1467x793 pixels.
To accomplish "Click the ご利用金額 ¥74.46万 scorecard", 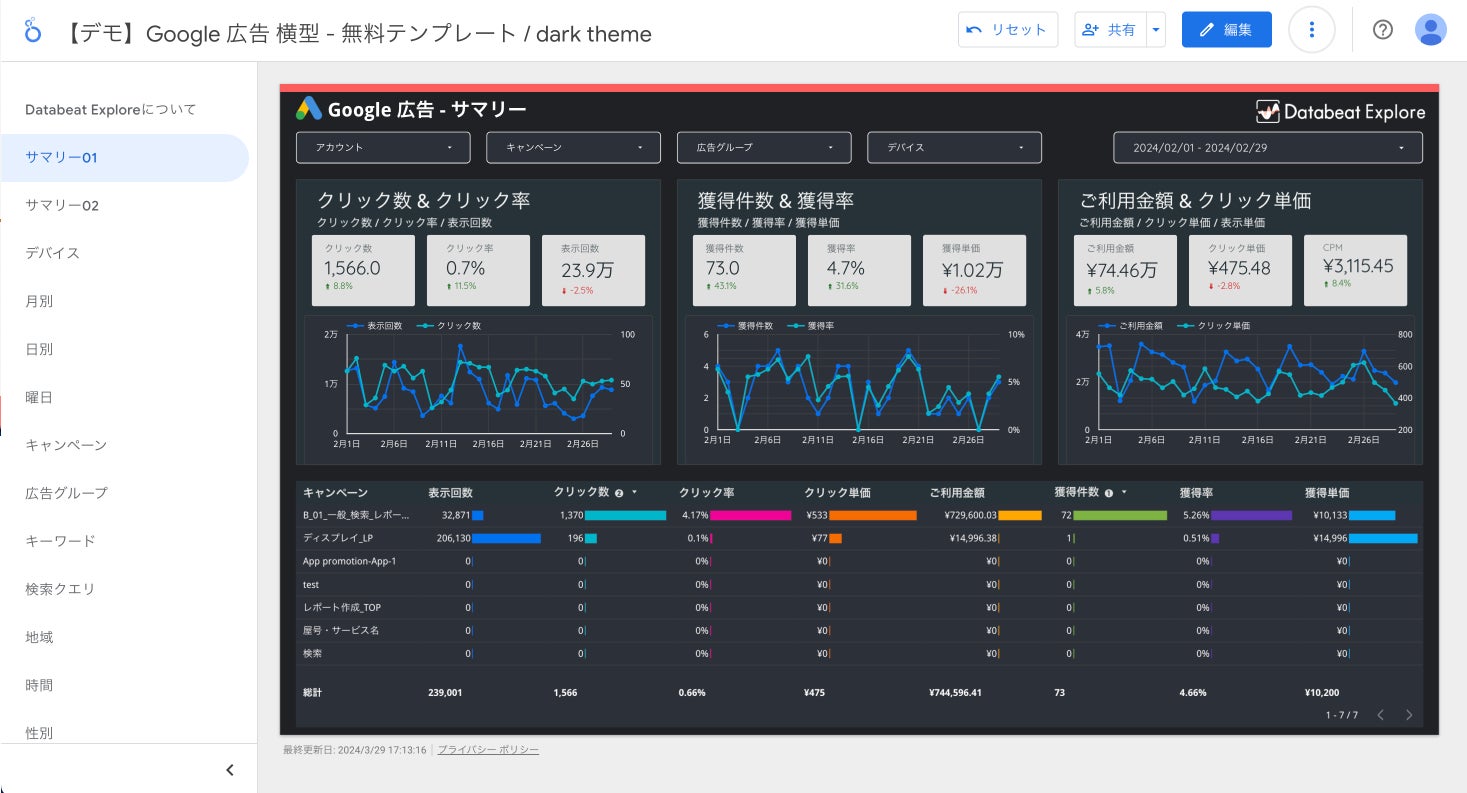I will tap(1125, 270).
